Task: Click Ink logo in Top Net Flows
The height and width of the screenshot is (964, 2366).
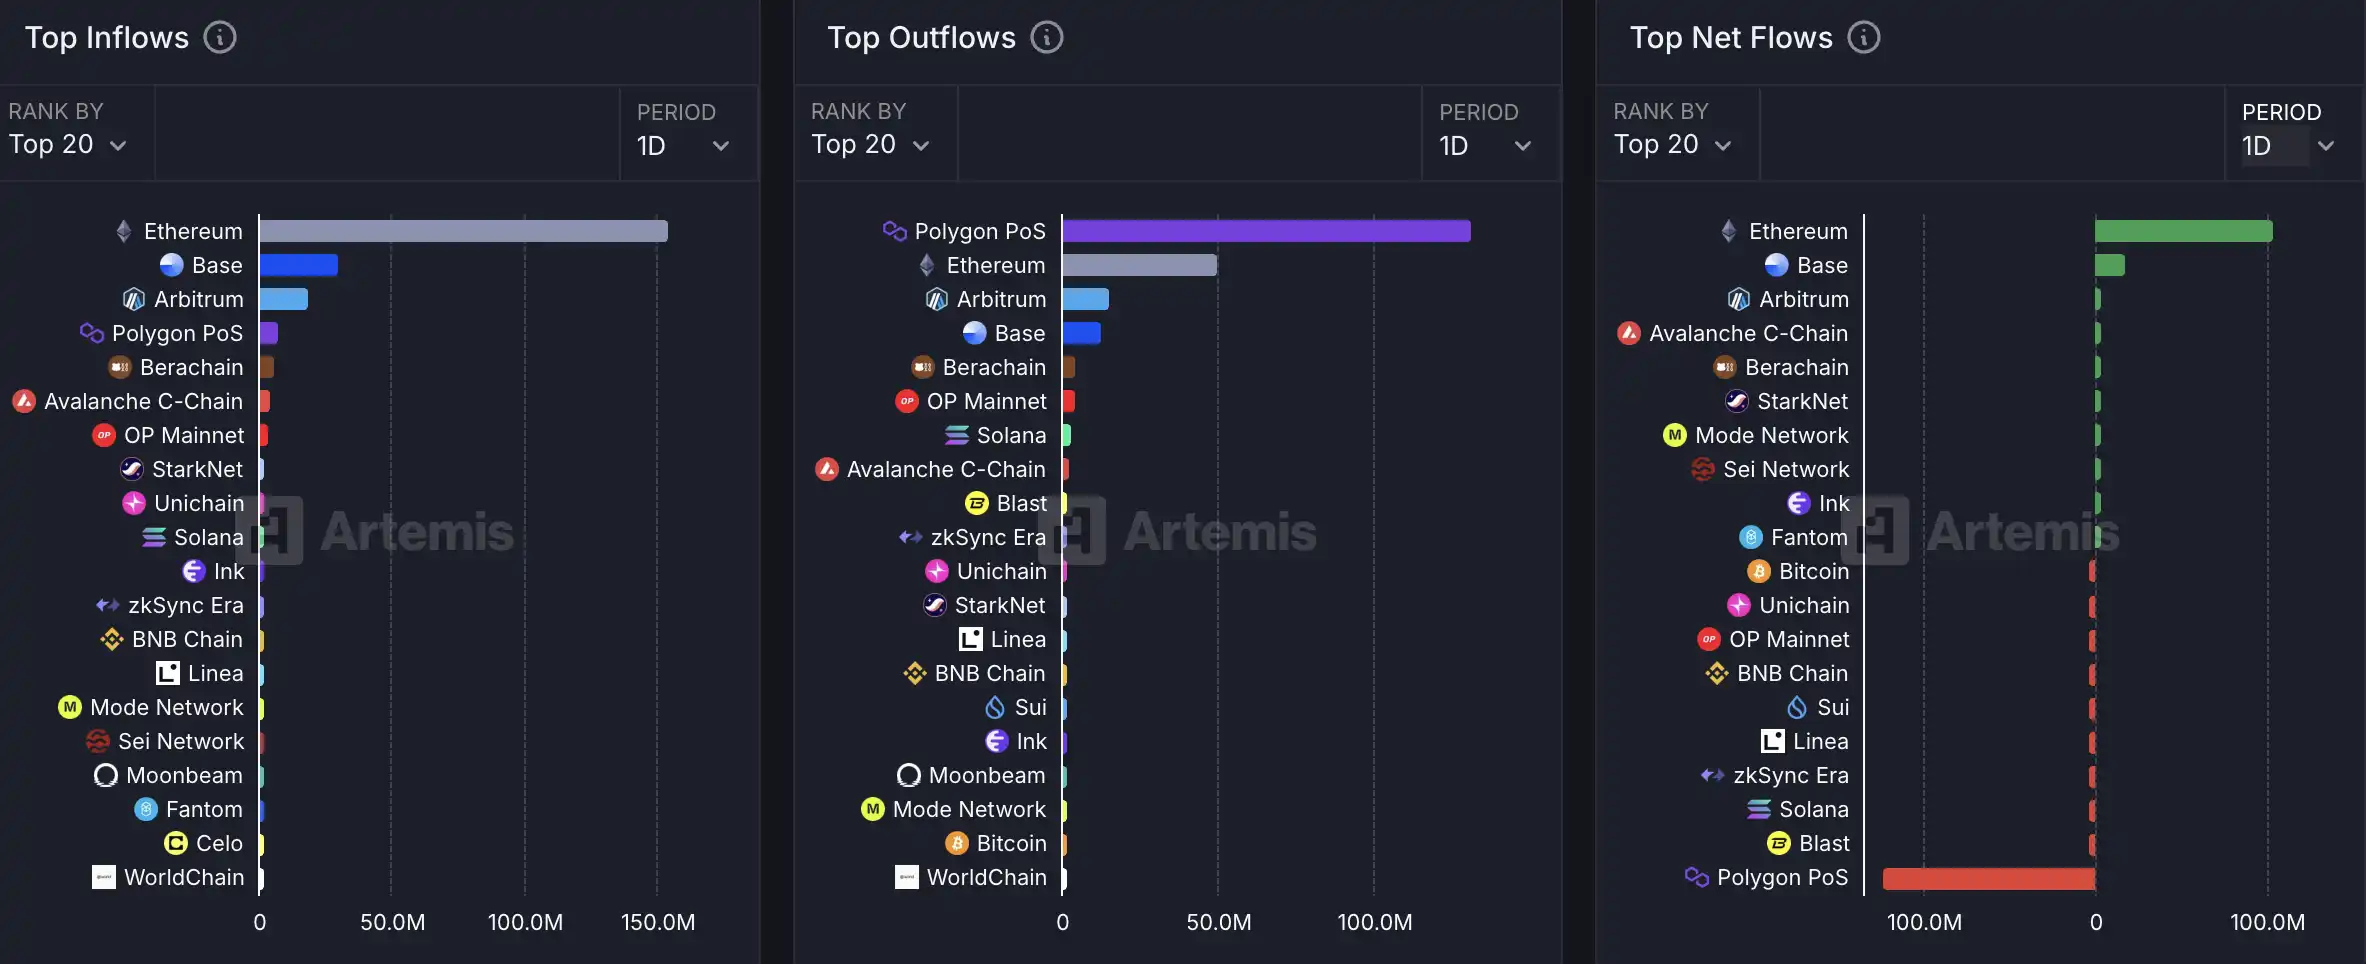Action: [1799, 503]
